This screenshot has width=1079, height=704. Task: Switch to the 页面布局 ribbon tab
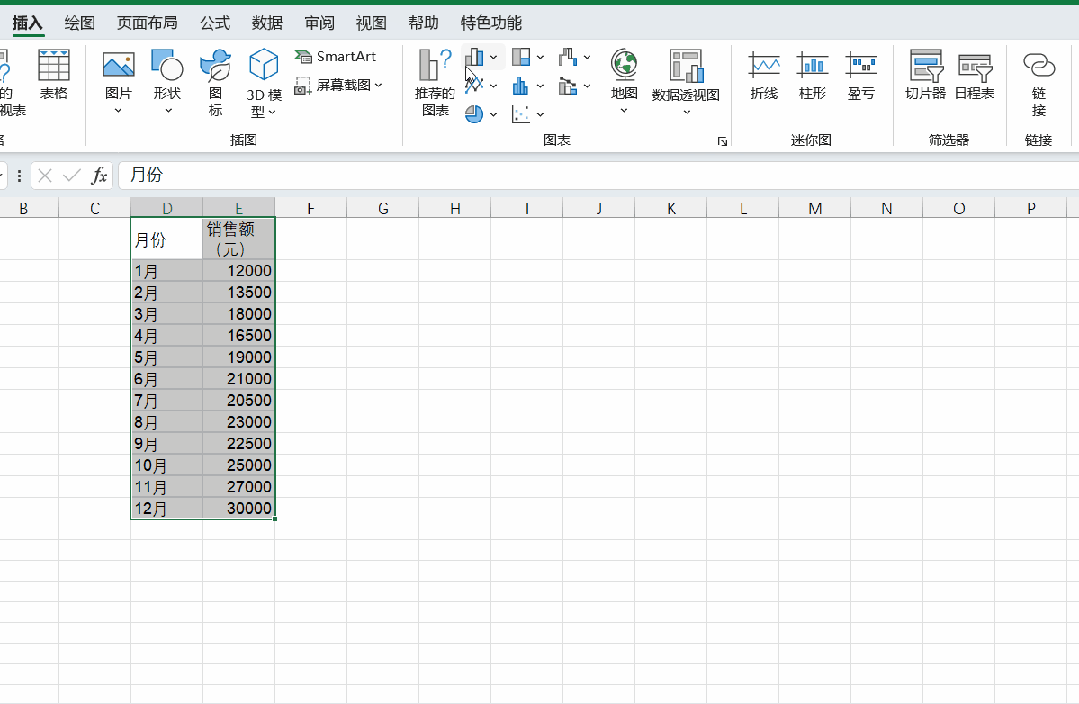point(147,23)
